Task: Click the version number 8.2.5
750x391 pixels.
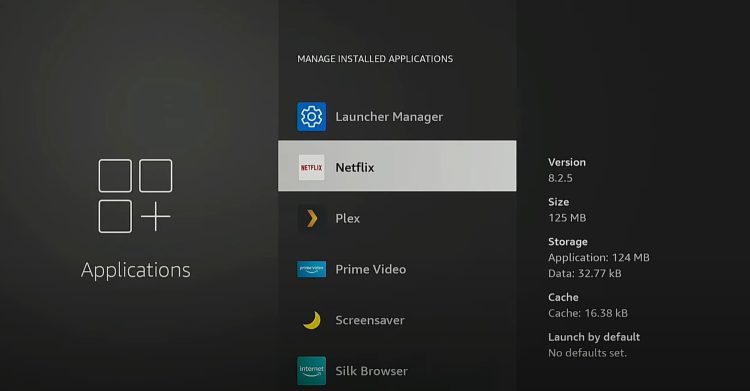Action: pyautogui.click(x=560, y=178)
